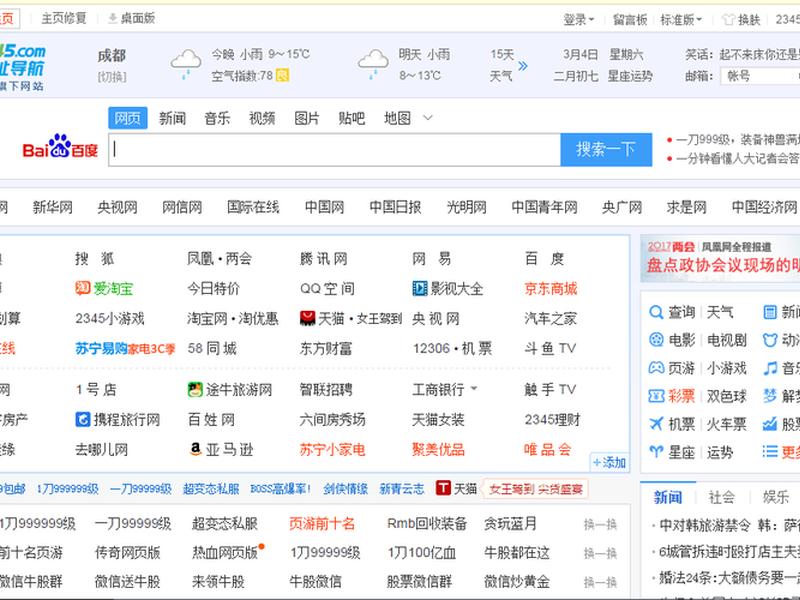The image size is (800, 600).
Task: Switch to the 娱乐 news tab
Action: coord(776,497)
